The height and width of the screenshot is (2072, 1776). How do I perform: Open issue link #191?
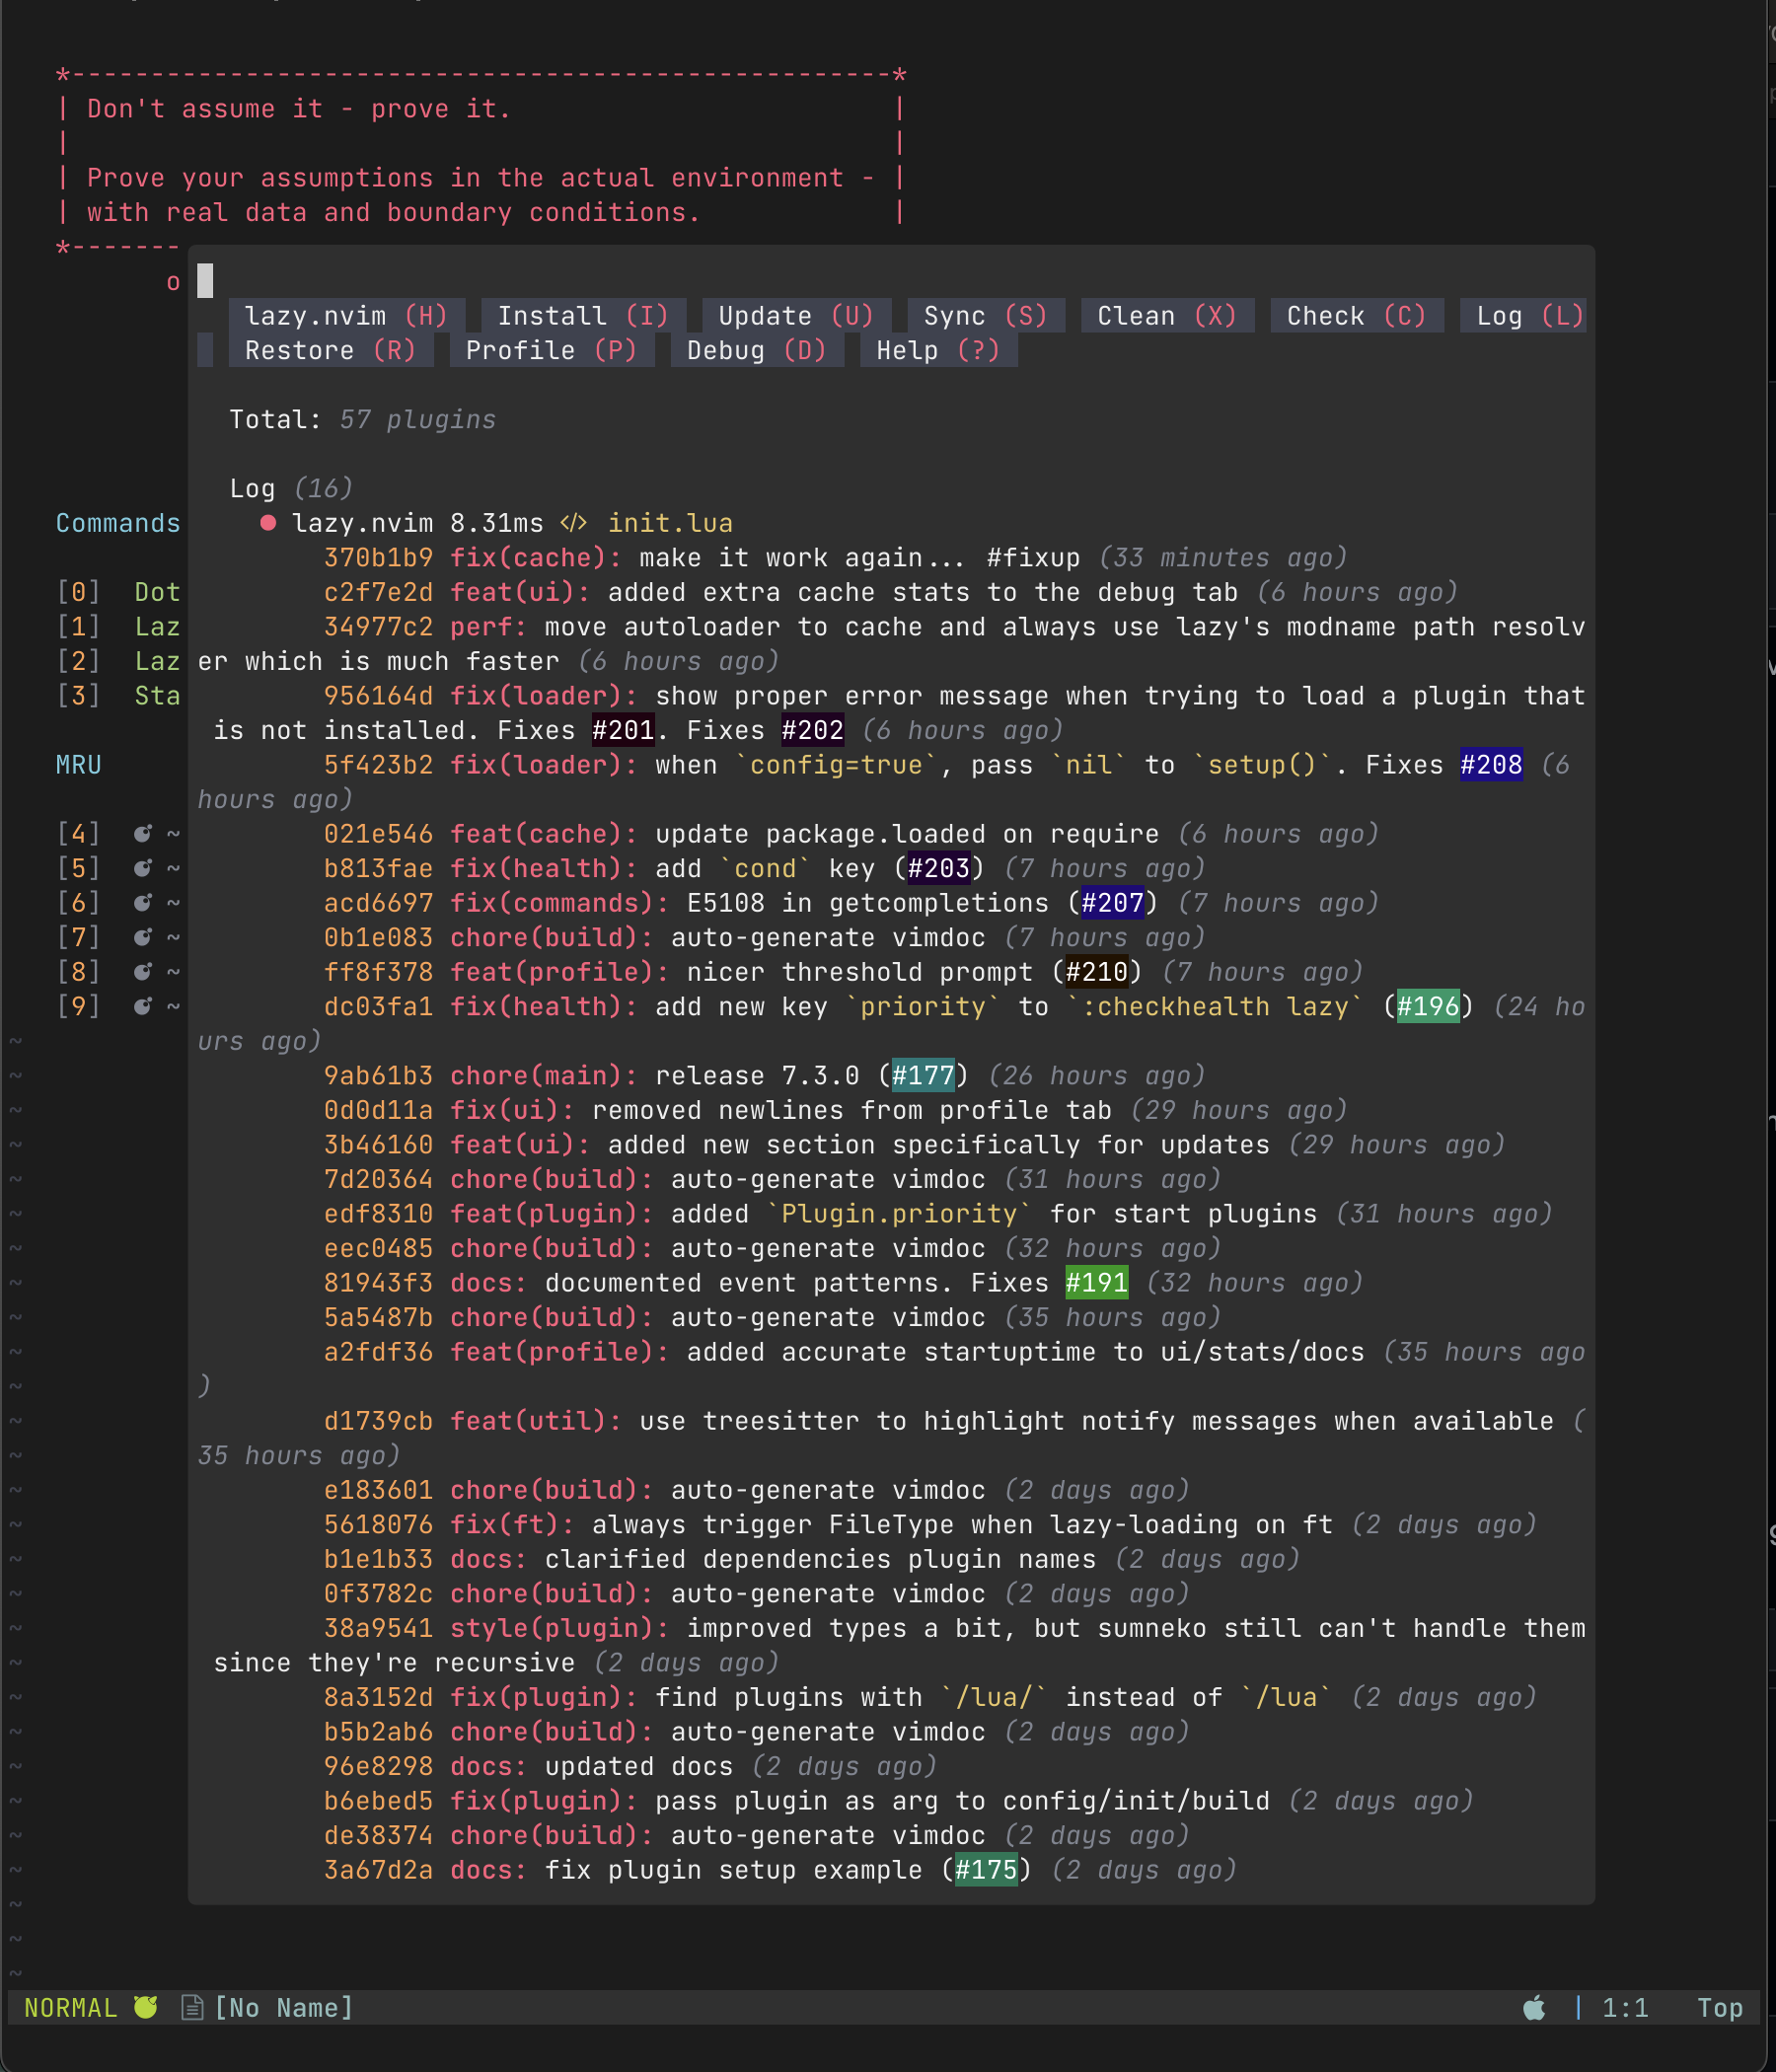click(x=1097, y=1283)
